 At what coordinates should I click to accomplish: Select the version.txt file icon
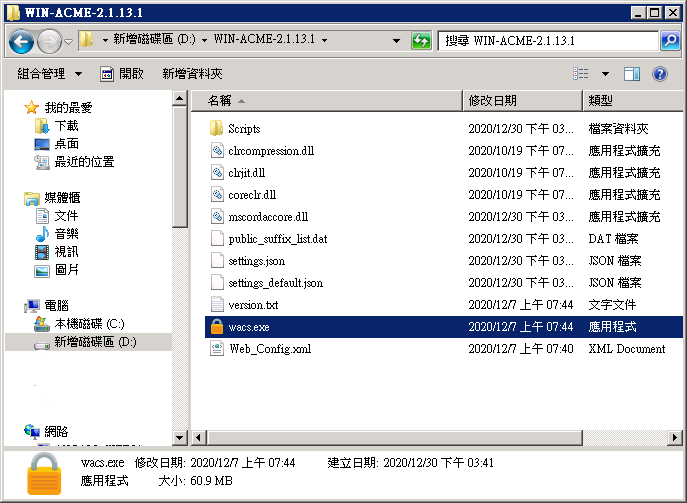coord(217,305)
